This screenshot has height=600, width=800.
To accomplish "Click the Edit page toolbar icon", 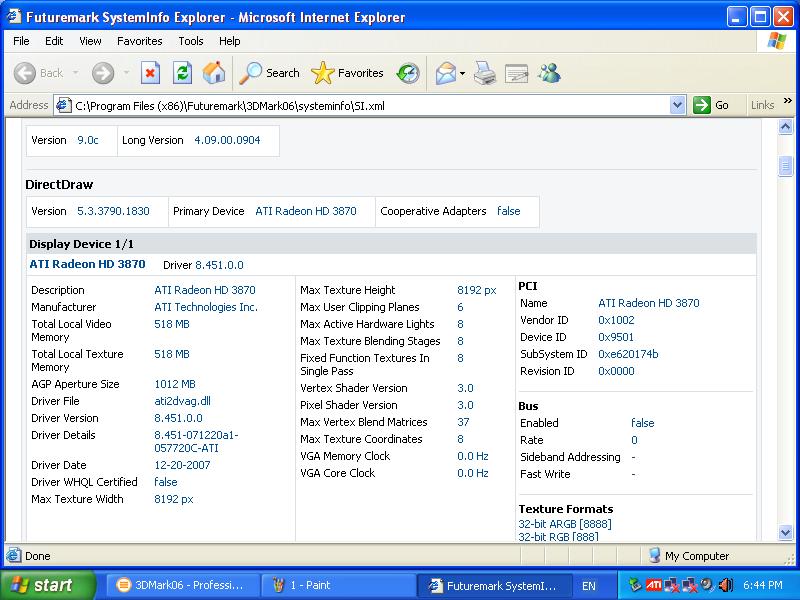I will click(x=516, y=73).
